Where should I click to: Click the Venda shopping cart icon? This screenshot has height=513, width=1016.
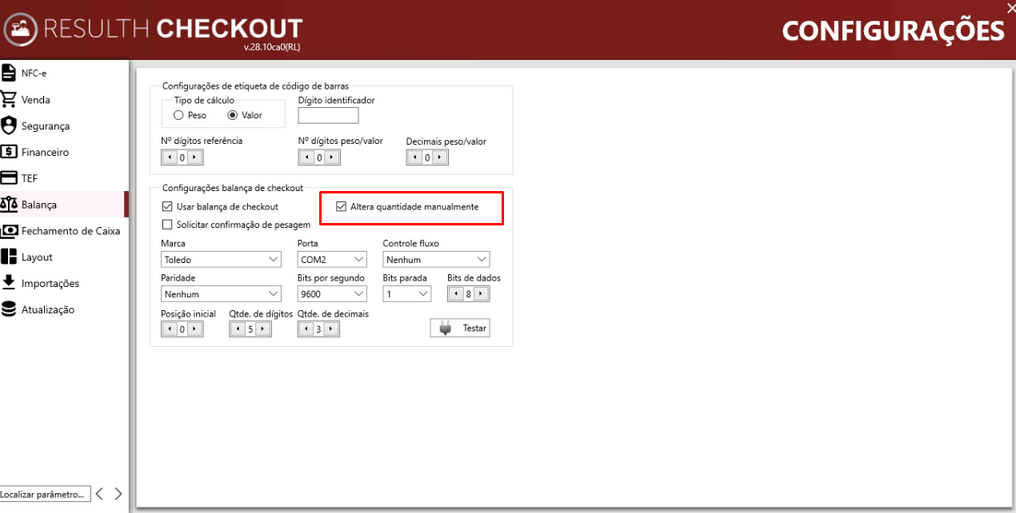(x=8, y=99)
